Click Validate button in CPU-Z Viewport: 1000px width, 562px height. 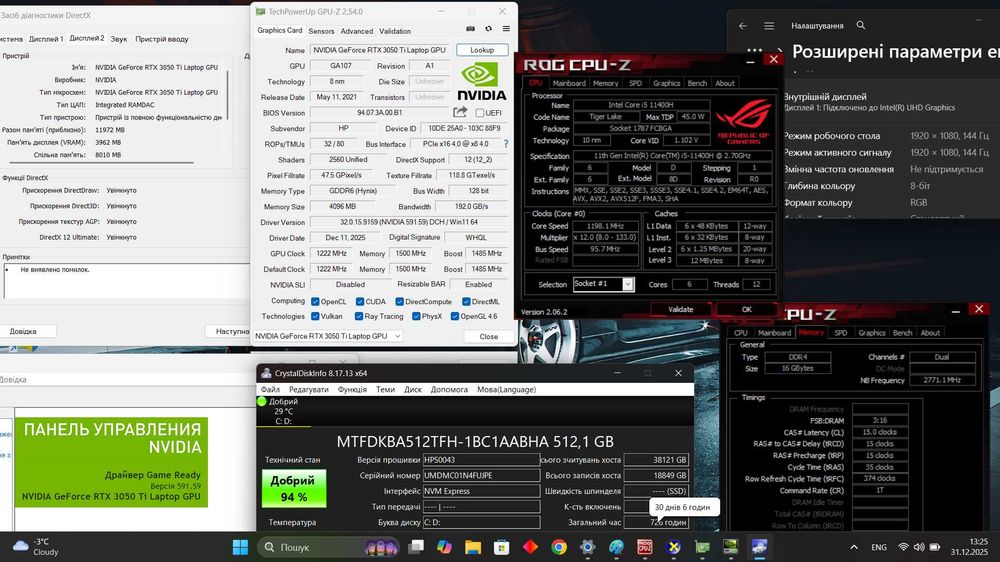pyautogui.click(x=680, y=309)
